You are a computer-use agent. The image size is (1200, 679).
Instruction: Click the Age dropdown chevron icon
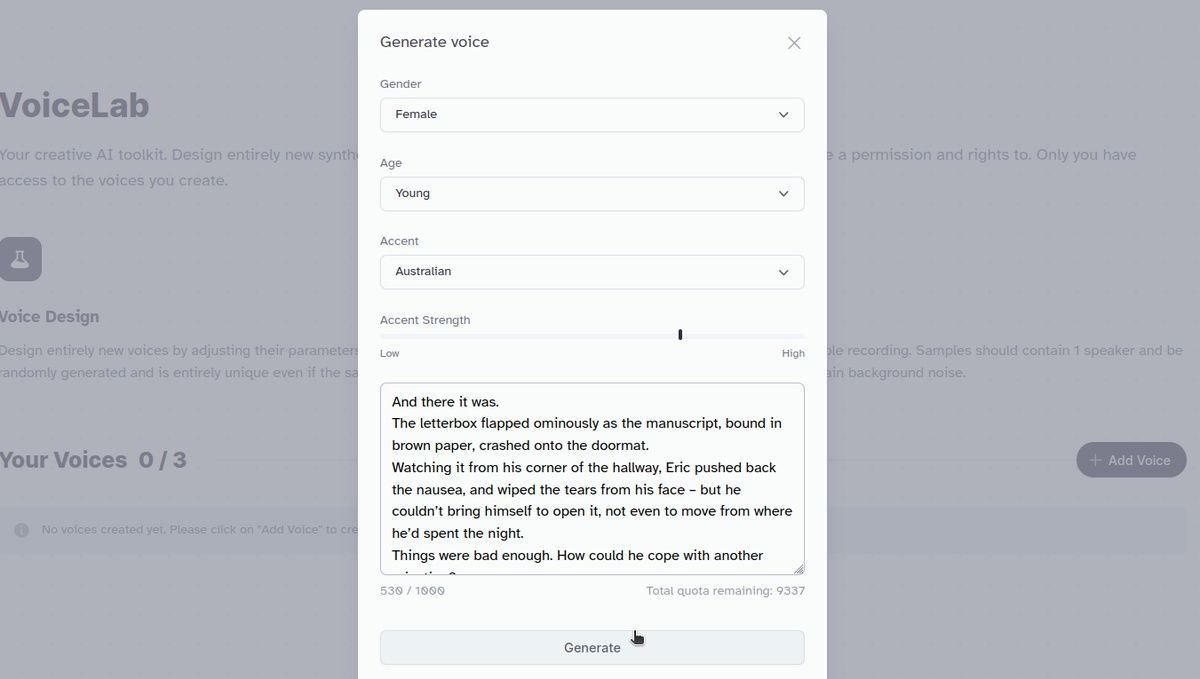784,194
